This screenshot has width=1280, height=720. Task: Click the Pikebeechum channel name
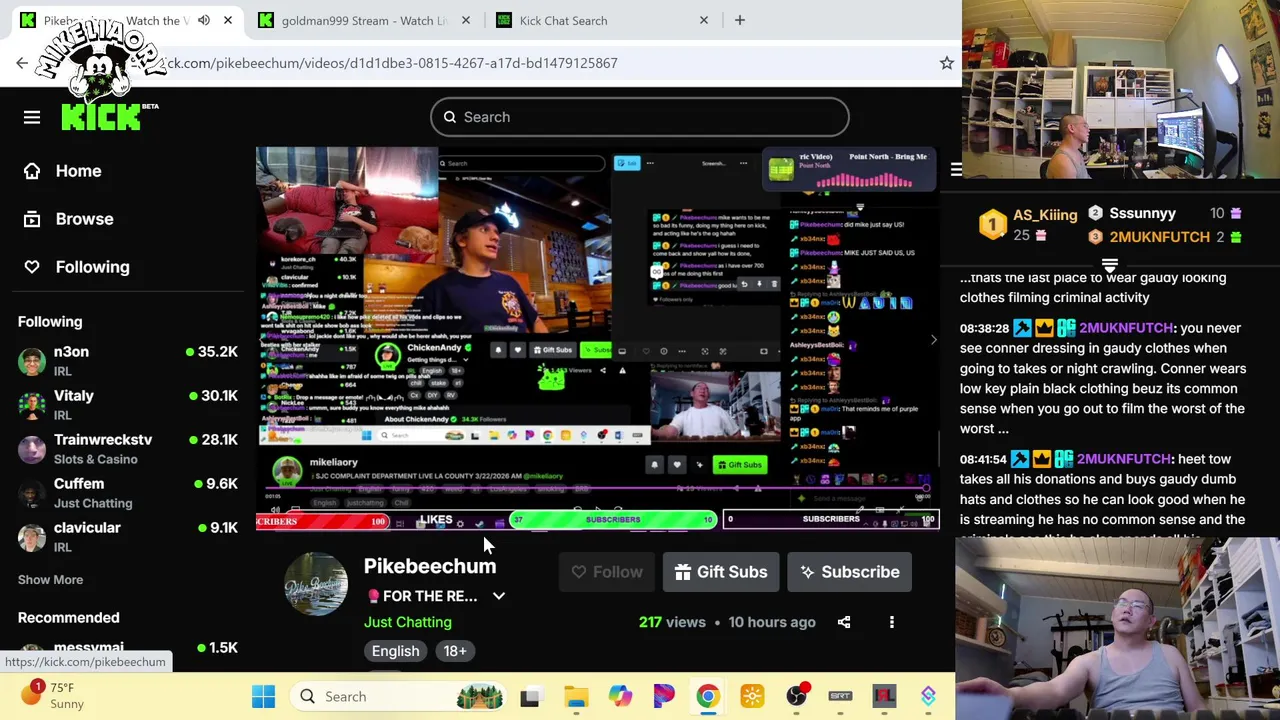(430, 566)
